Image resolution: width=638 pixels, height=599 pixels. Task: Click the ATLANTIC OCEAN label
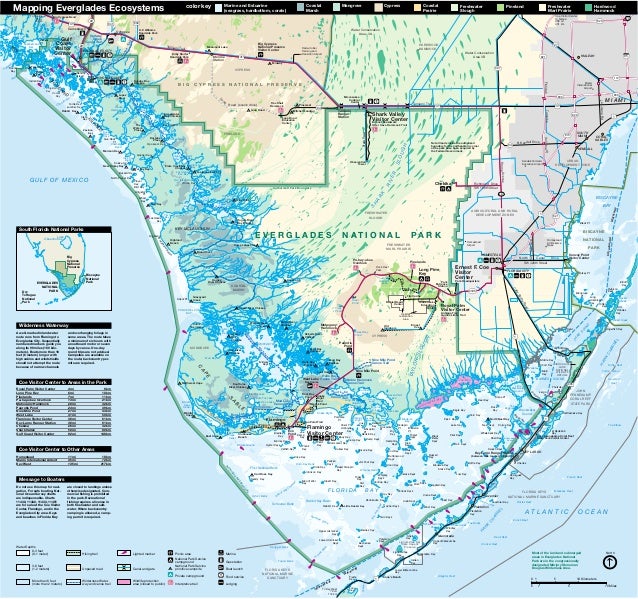(566, 512)
